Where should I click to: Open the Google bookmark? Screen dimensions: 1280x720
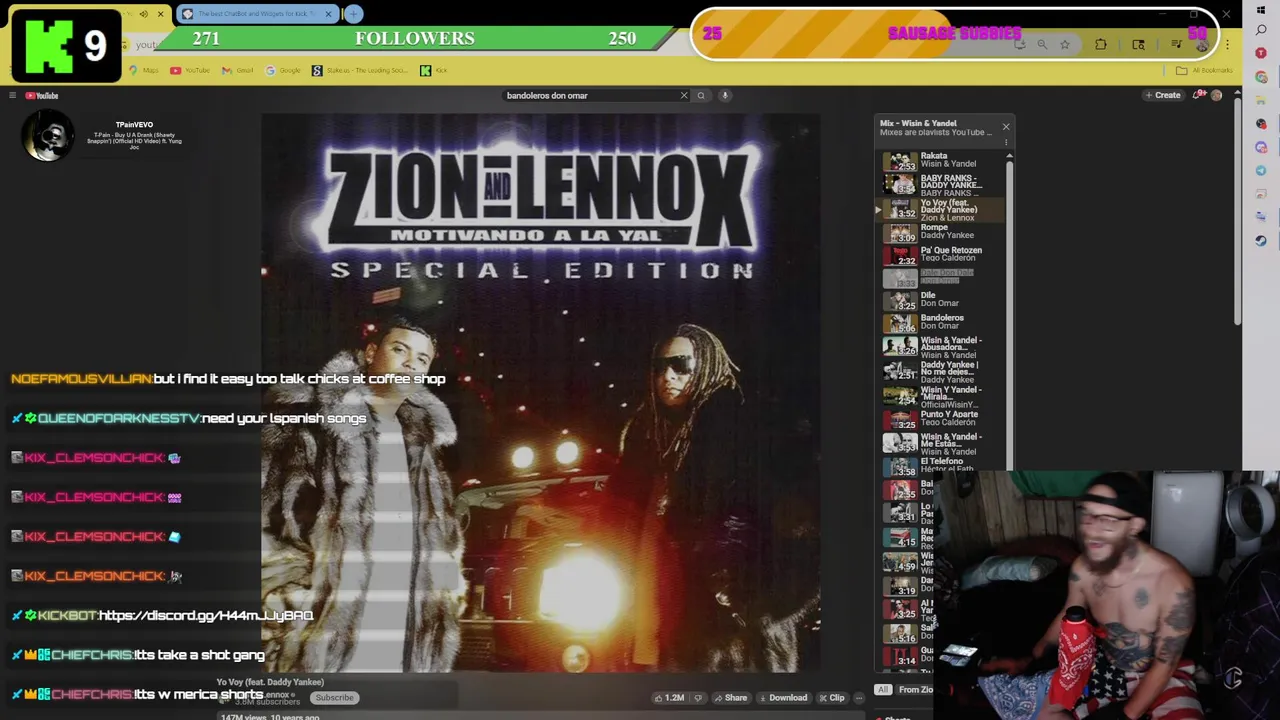[284, 70]
